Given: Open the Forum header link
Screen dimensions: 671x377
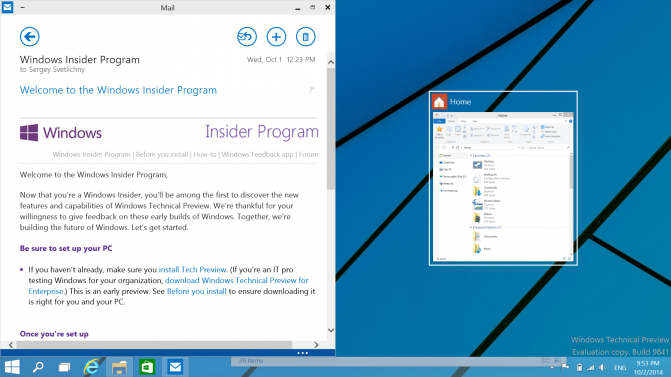Looking at the screenshot, I should [308, 154].
